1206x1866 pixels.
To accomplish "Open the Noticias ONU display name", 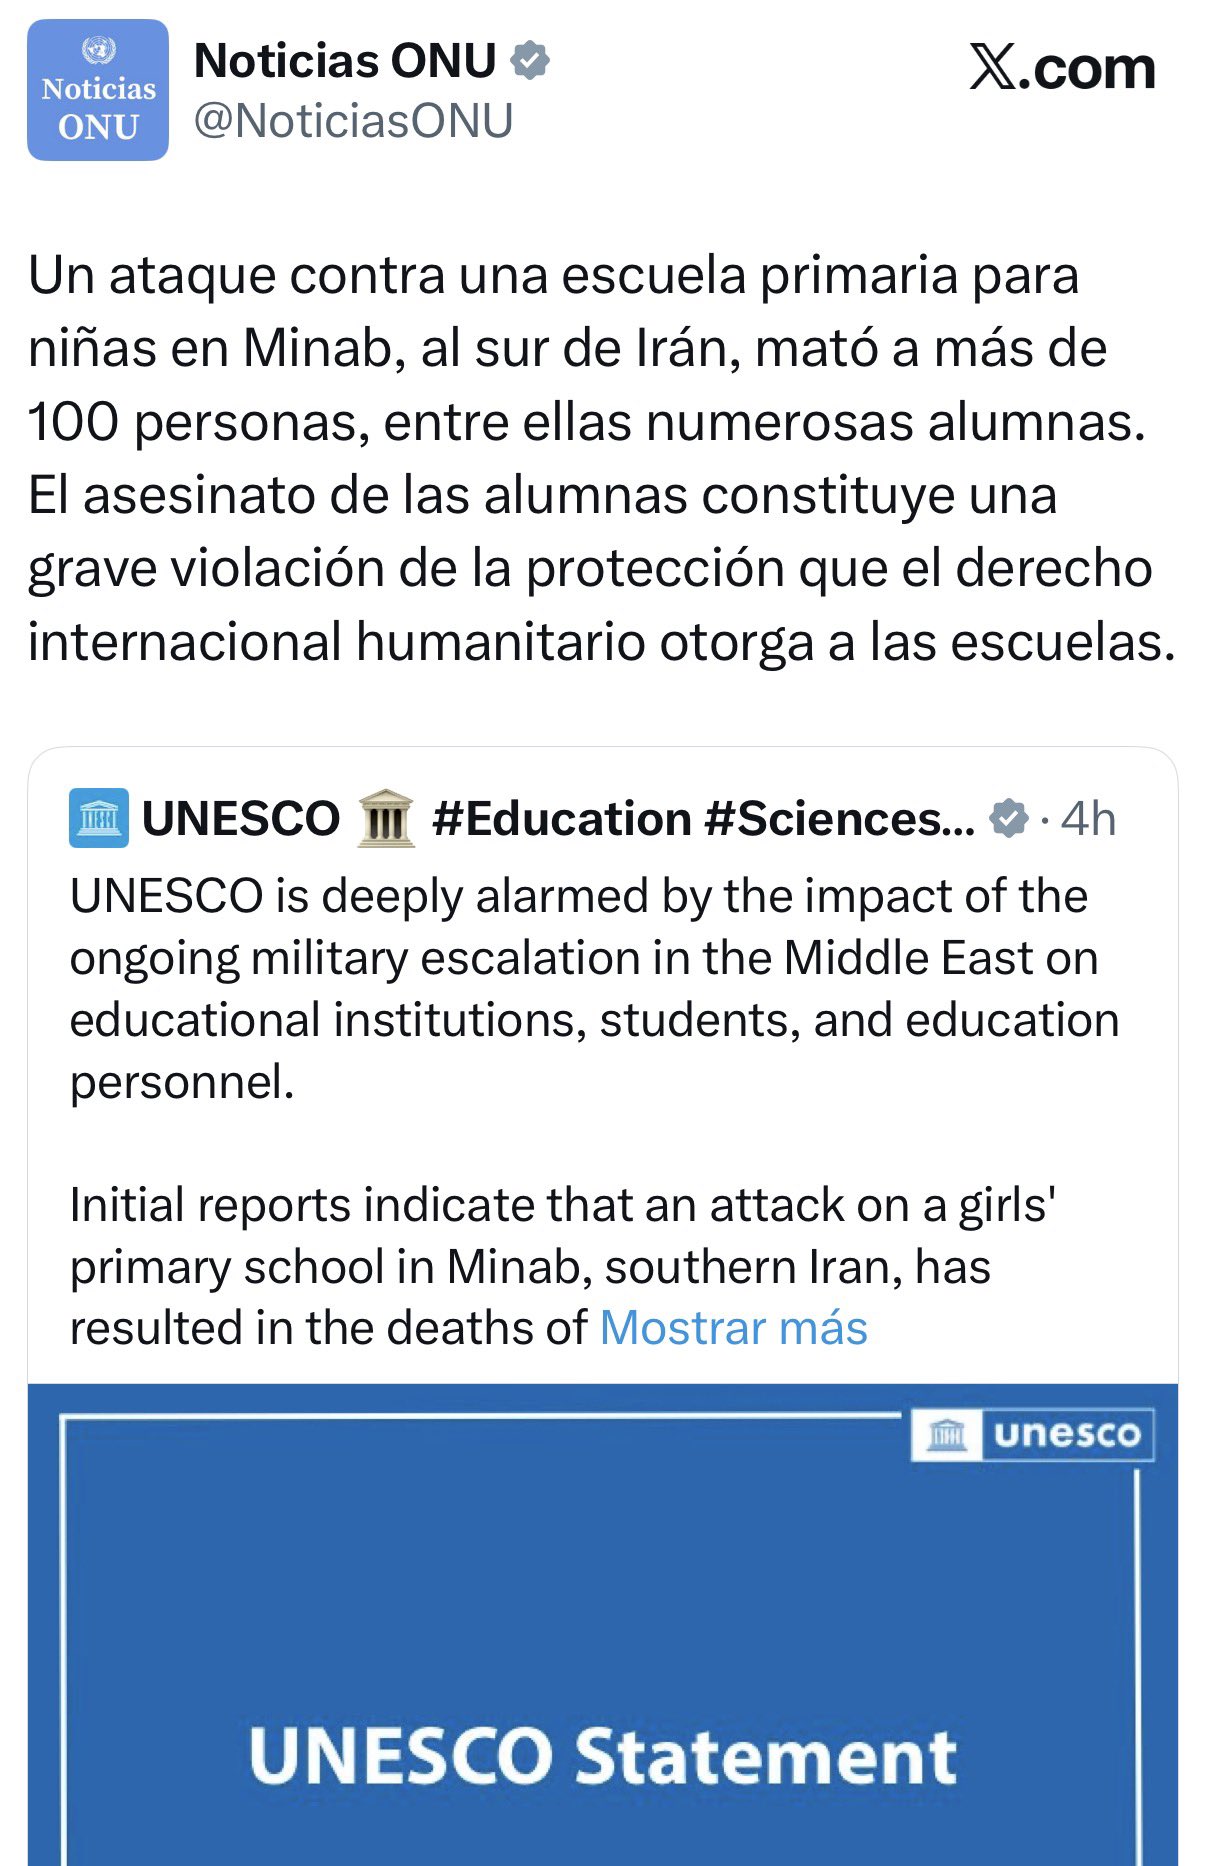I will point(345,61).
